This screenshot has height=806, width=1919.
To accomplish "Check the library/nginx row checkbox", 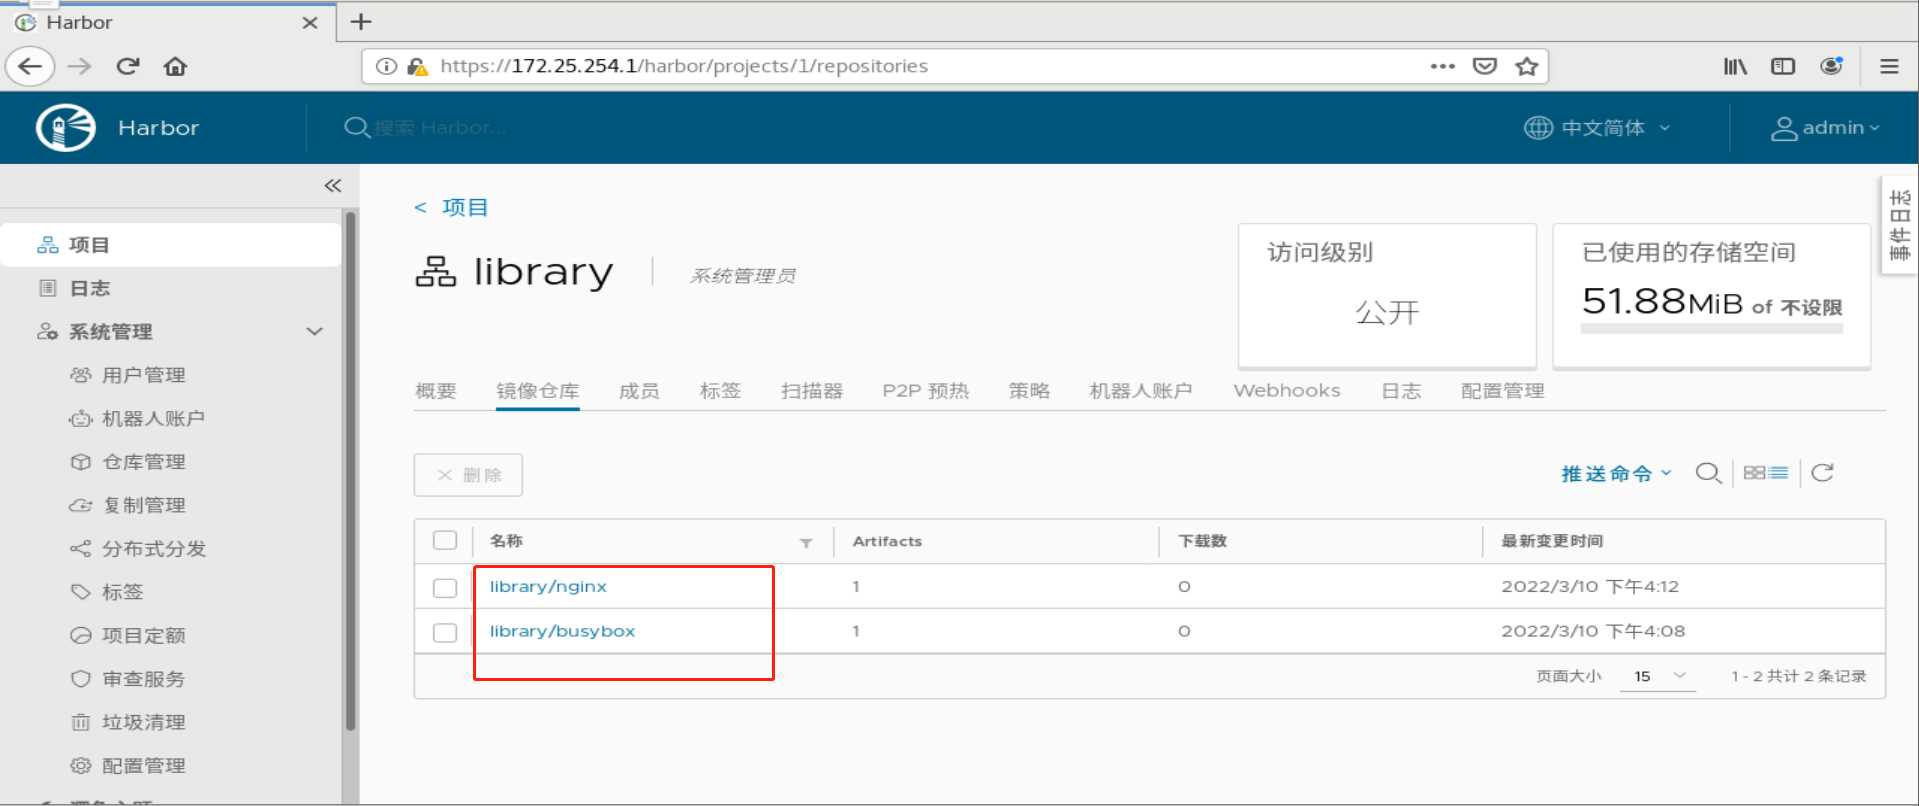I will pos(445,588).
